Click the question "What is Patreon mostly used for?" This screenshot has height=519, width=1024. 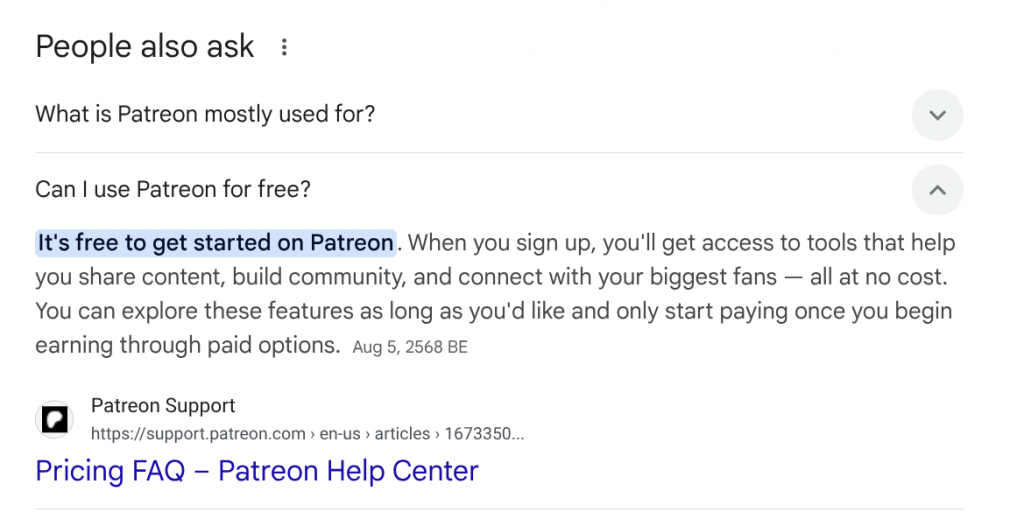[205, 114]
